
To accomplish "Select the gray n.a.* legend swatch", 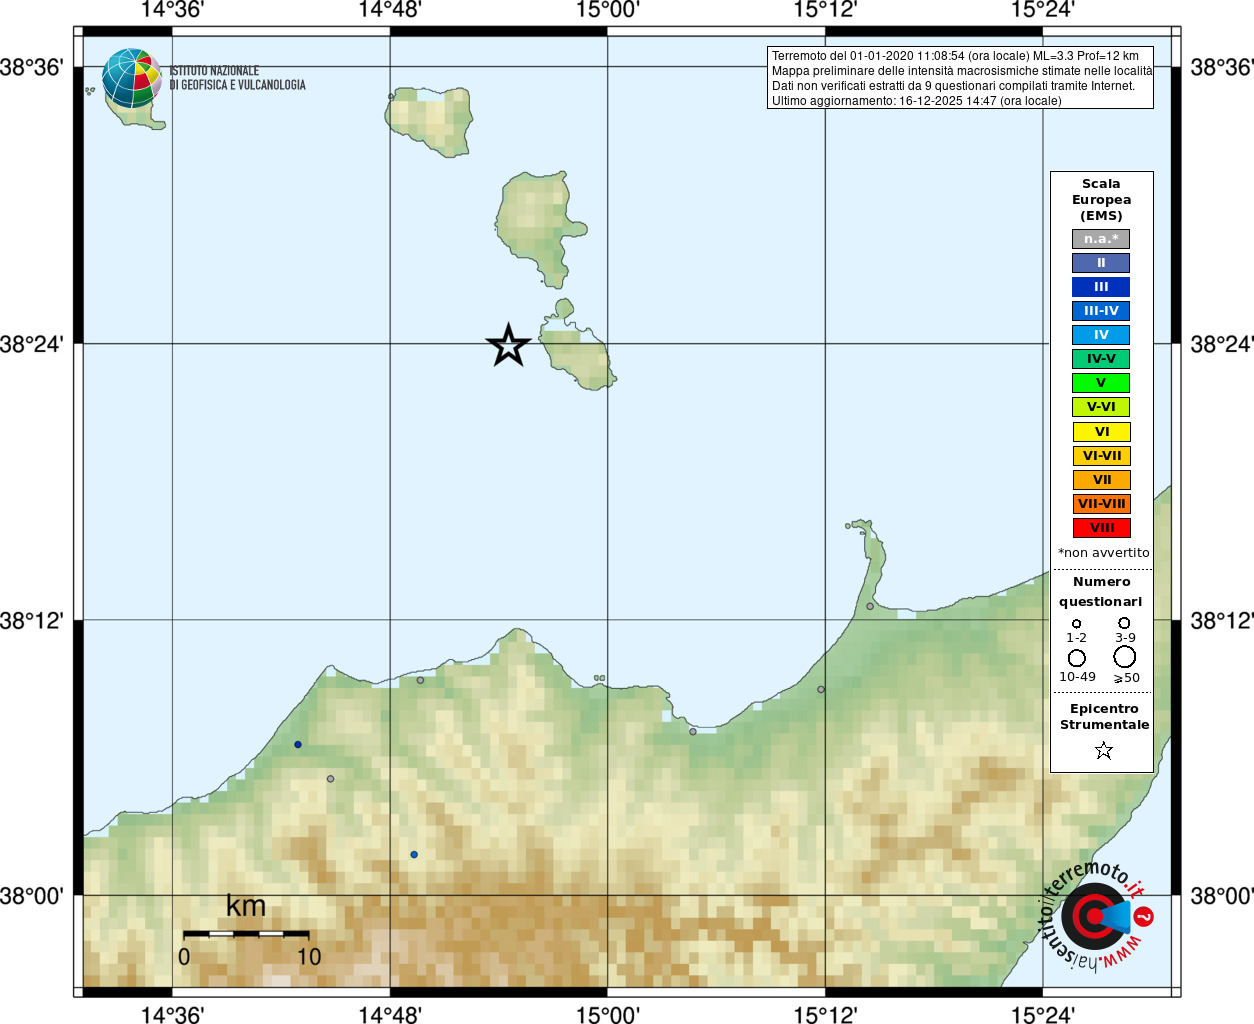I will coord(1101,239).
